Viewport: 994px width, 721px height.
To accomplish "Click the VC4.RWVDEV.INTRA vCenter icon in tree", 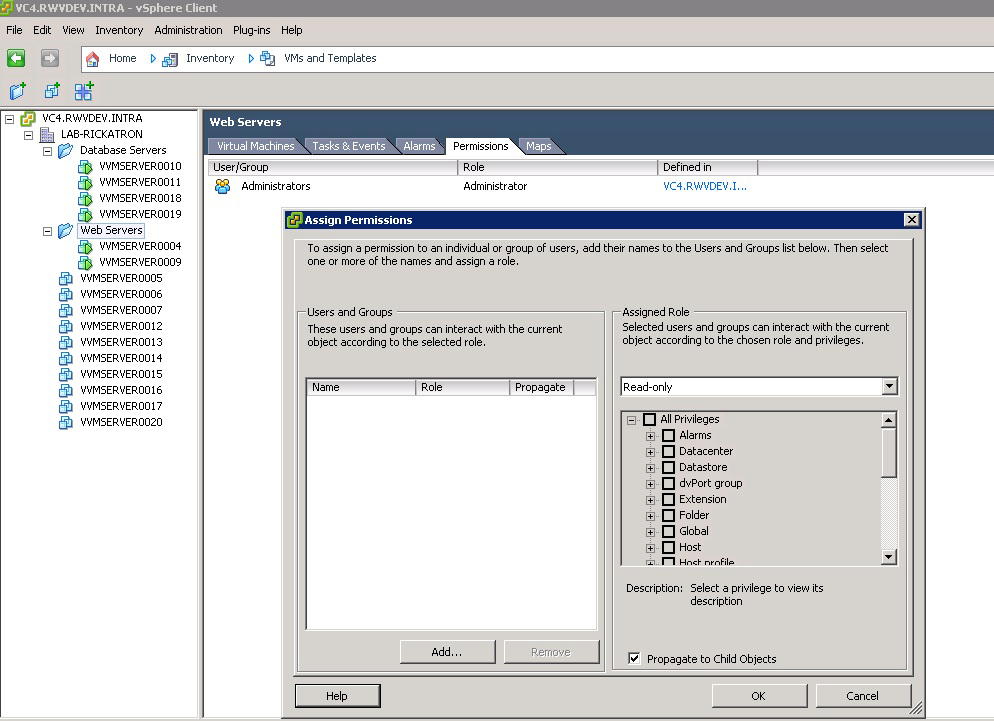I will pyautogui.click(x=28, y=119).
